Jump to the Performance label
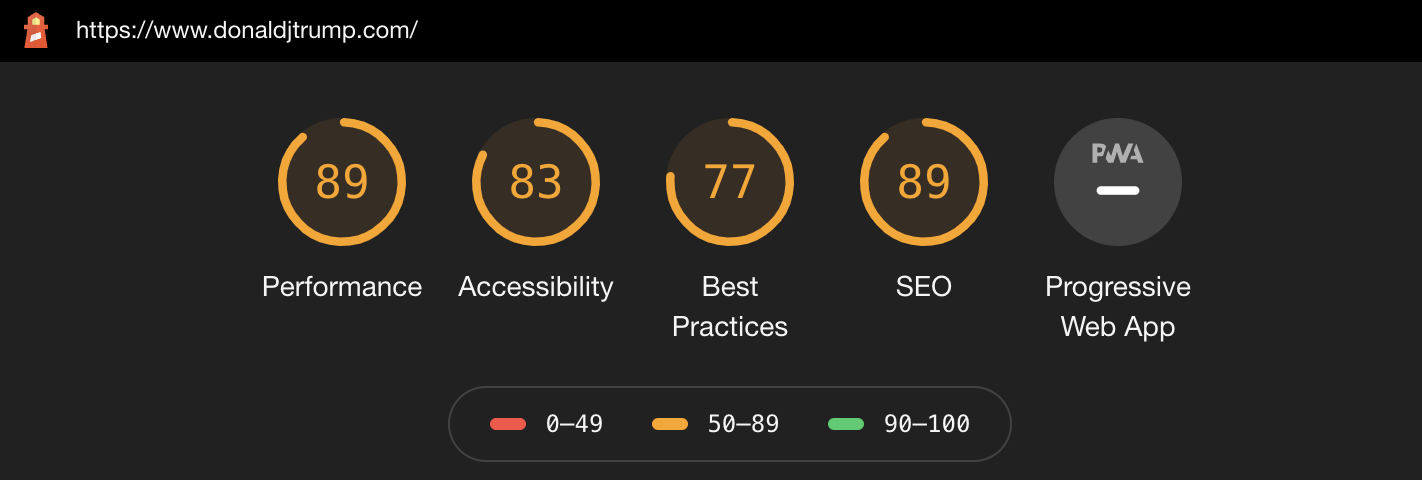Image resolution: width=1422 pixels, height=480 pixels. point(342,287)
